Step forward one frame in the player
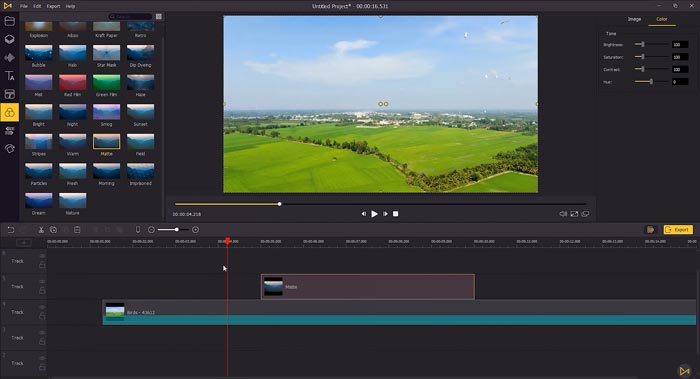The height and width of the screenshot is (379, 700). (385, 214)
